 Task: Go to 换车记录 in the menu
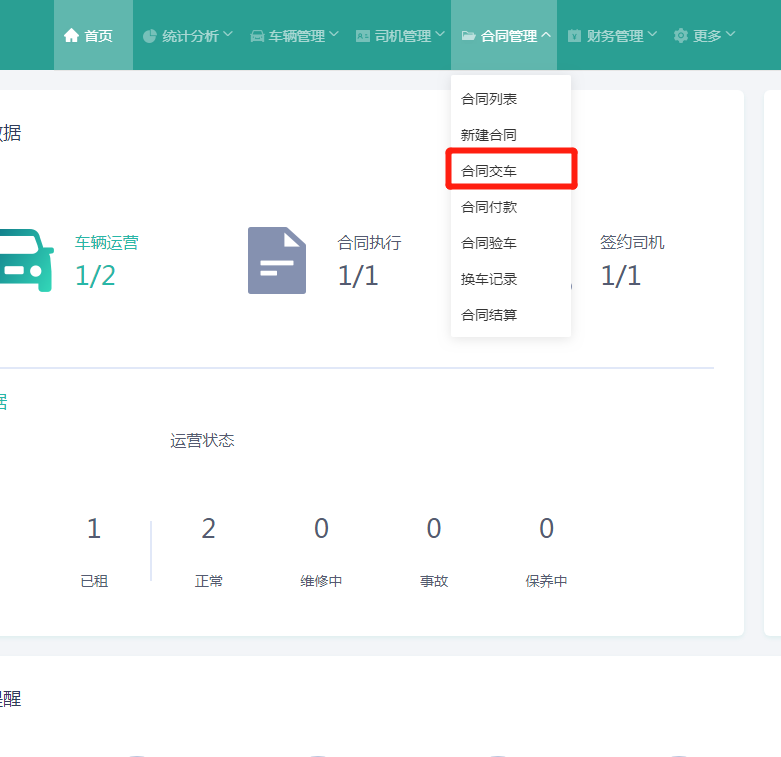pos(489,279)
